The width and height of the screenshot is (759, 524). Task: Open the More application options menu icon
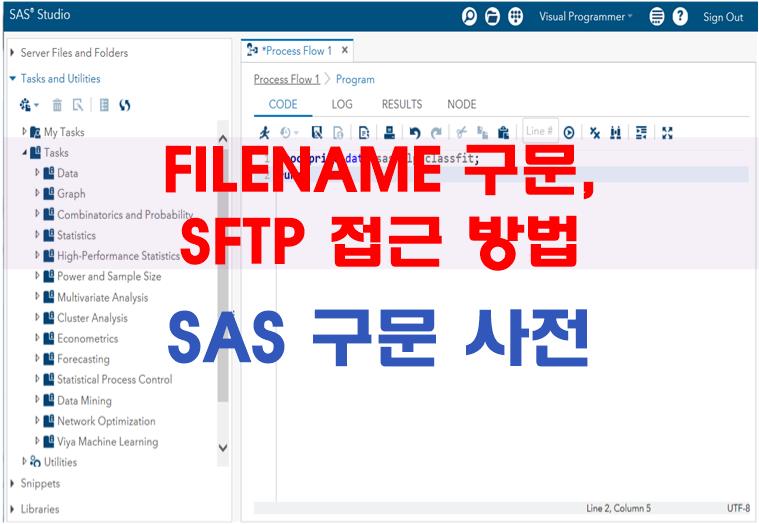pos(656,16)
